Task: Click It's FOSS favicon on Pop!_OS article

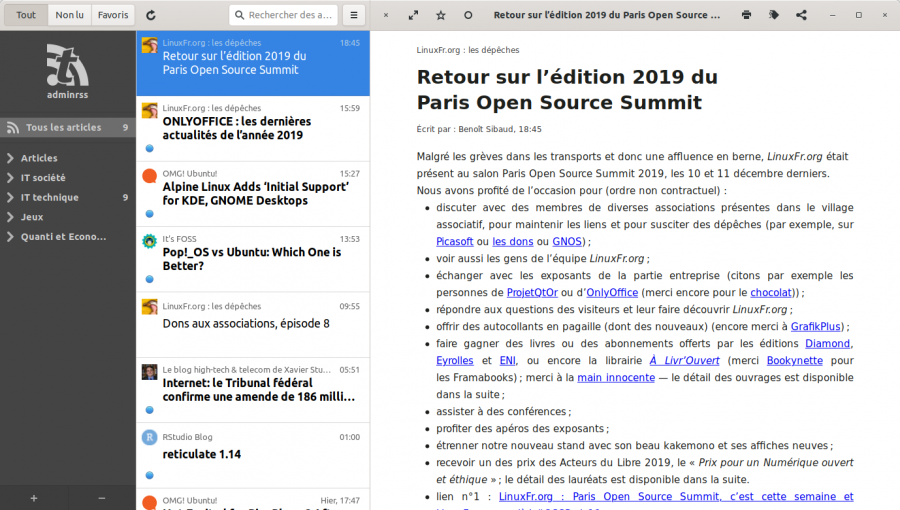Action: [150, 242]
